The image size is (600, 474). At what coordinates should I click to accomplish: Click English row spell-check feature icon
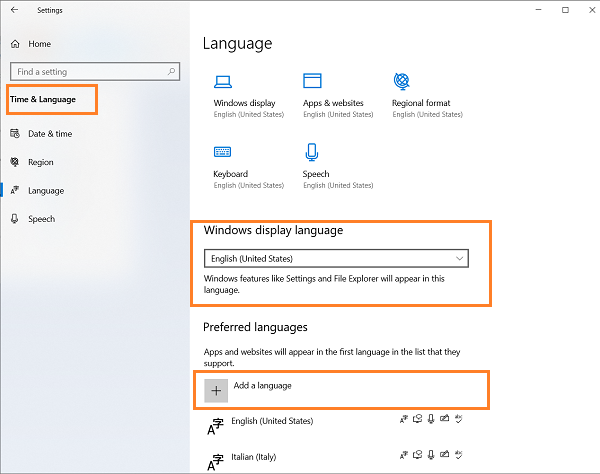click(x=458, y=419)
